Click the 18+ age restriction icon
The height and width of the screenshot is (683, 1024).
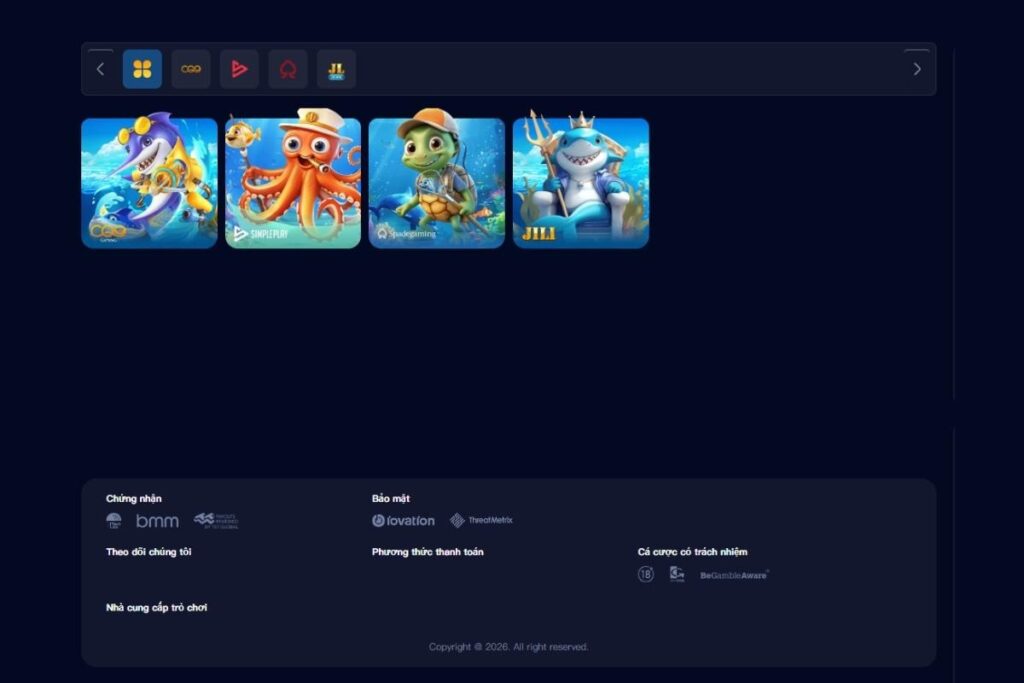click(646, 574)
